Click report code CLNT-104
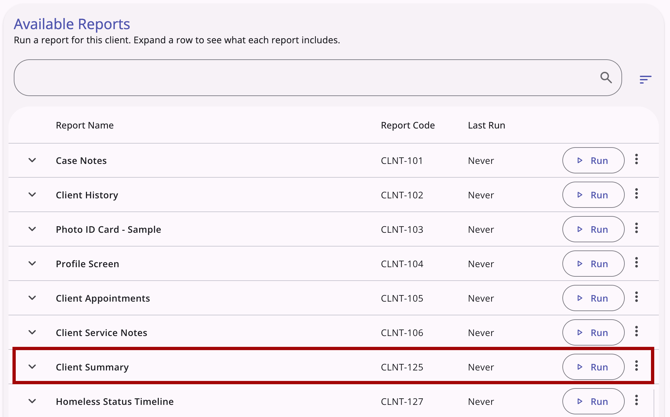670x417 pixels. coord(402,264)
